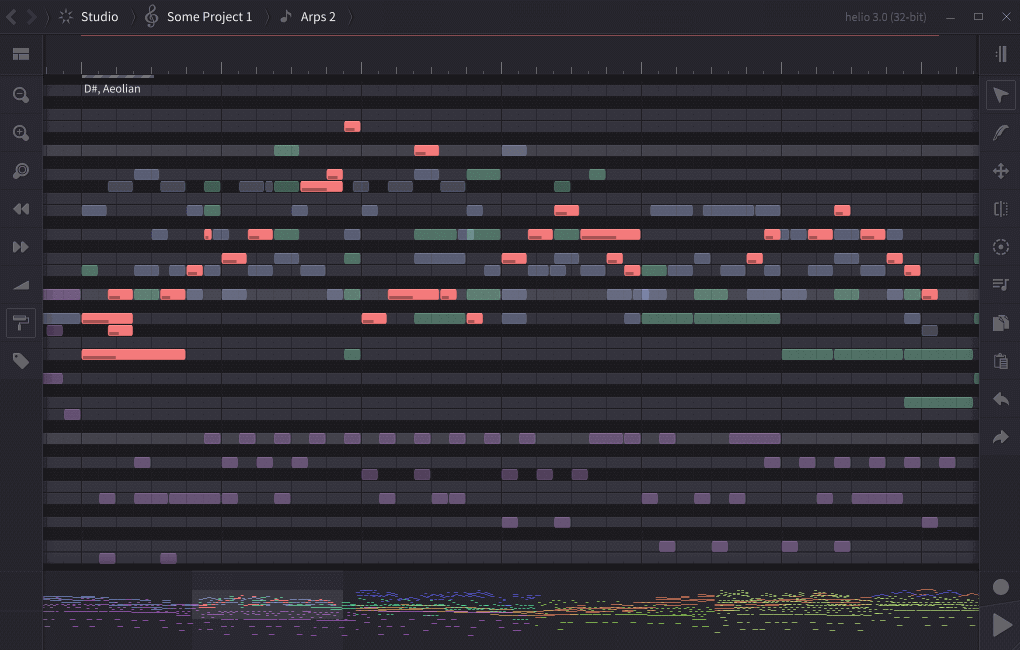Select the feather pen draw tool
Screen dimensions: 1020x650
coord(999,133)
